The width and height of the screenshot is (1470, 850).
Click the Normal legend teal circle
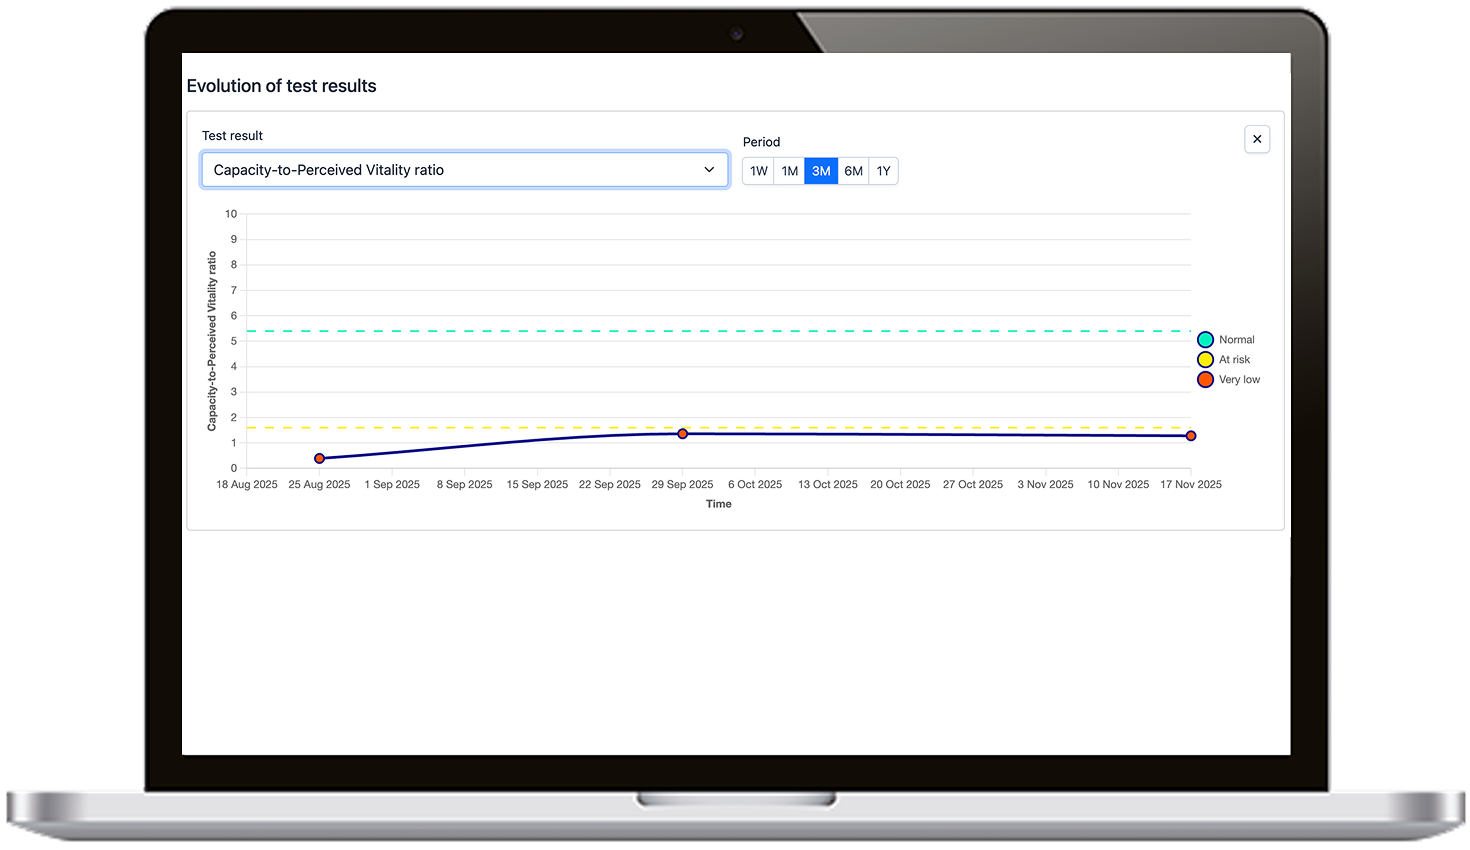click(x=1205, y=340)
